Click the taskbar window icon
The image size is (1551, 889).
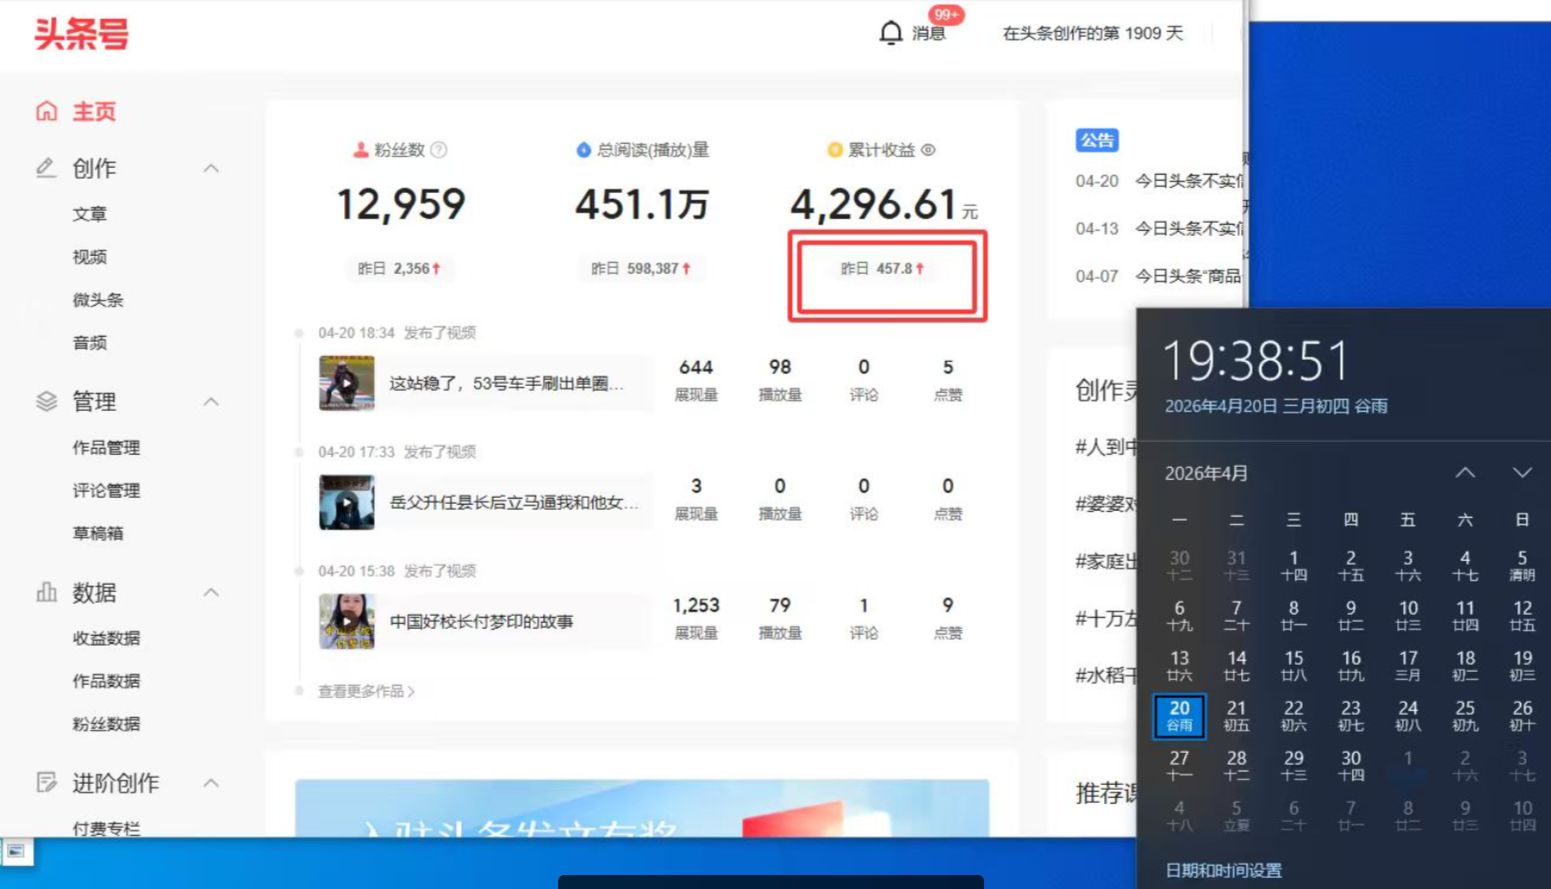(16, 851)
